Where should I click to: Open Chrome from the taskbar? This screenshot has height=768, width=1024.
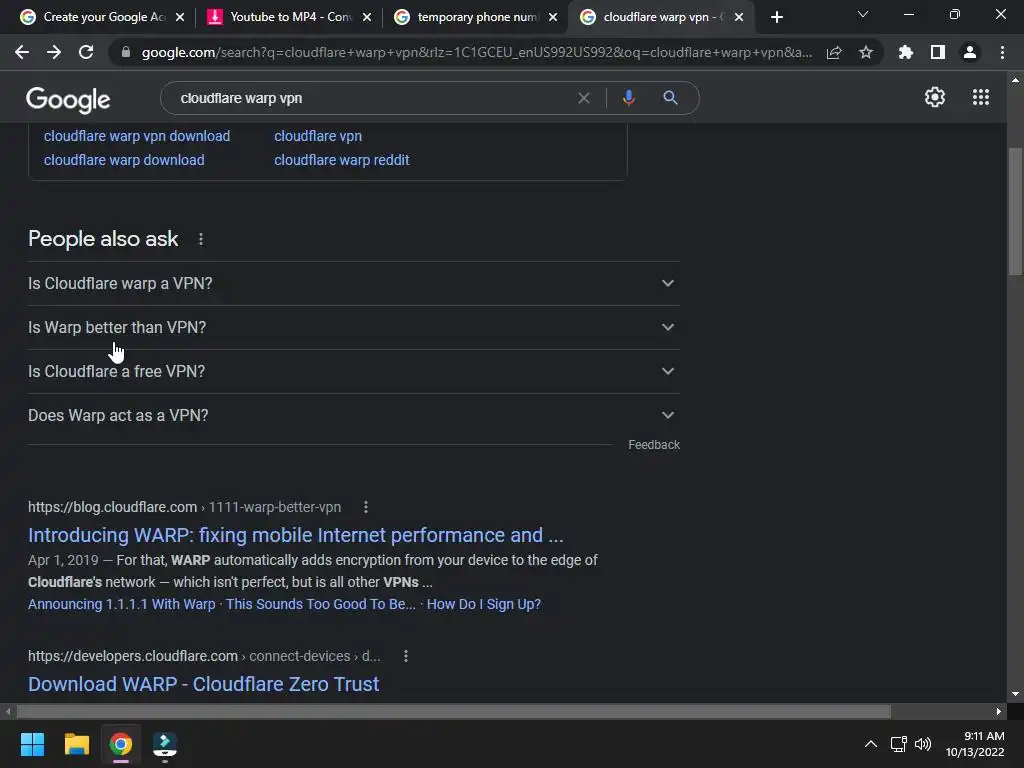[x=121, y=744]
